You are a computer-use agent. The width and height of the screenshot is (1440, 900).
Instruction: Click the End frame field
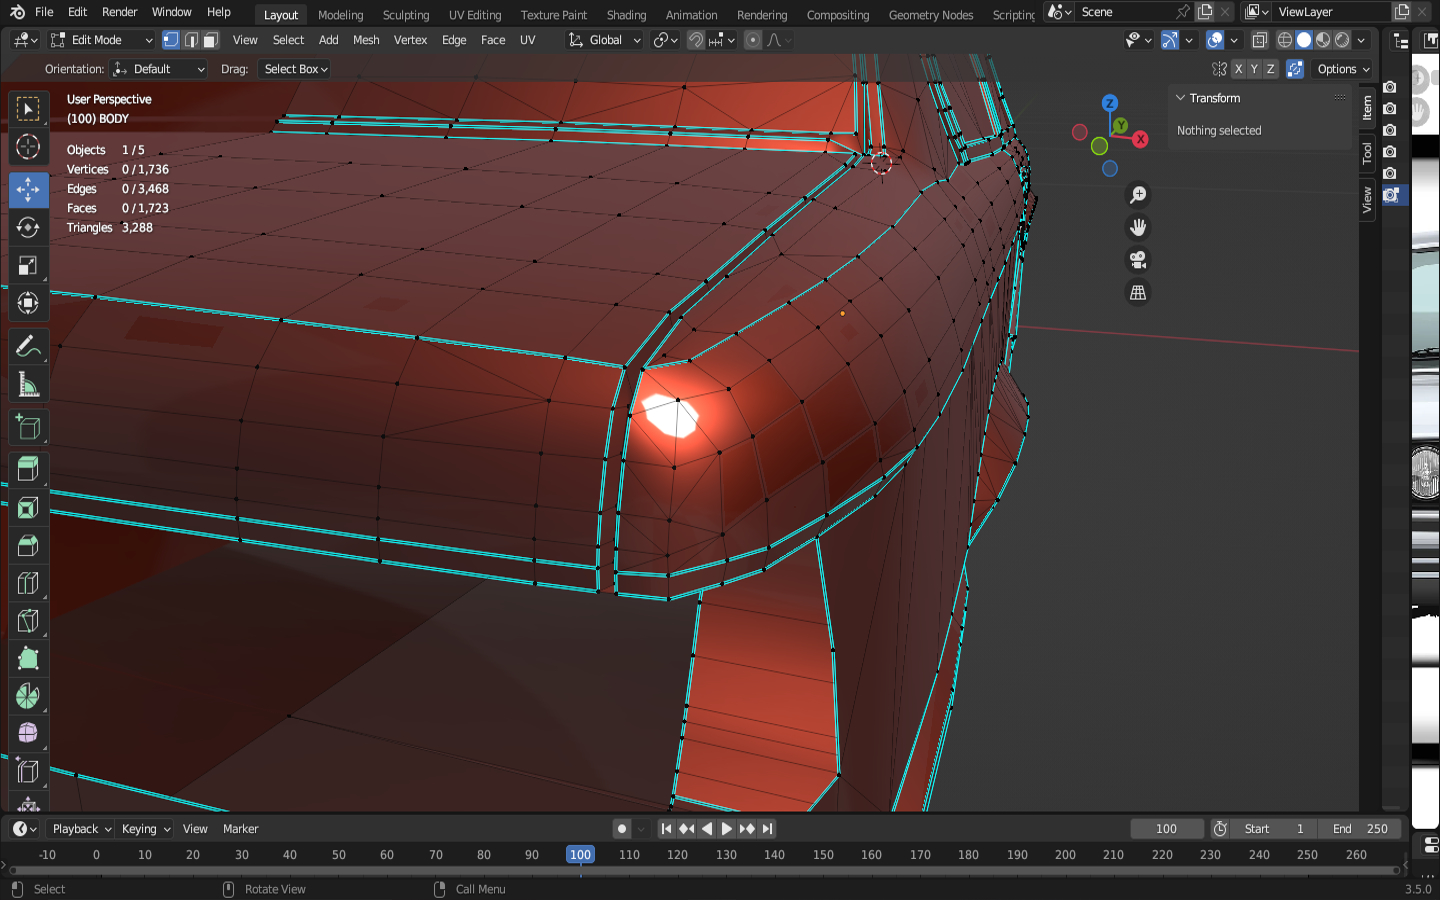pos(1360,829)
